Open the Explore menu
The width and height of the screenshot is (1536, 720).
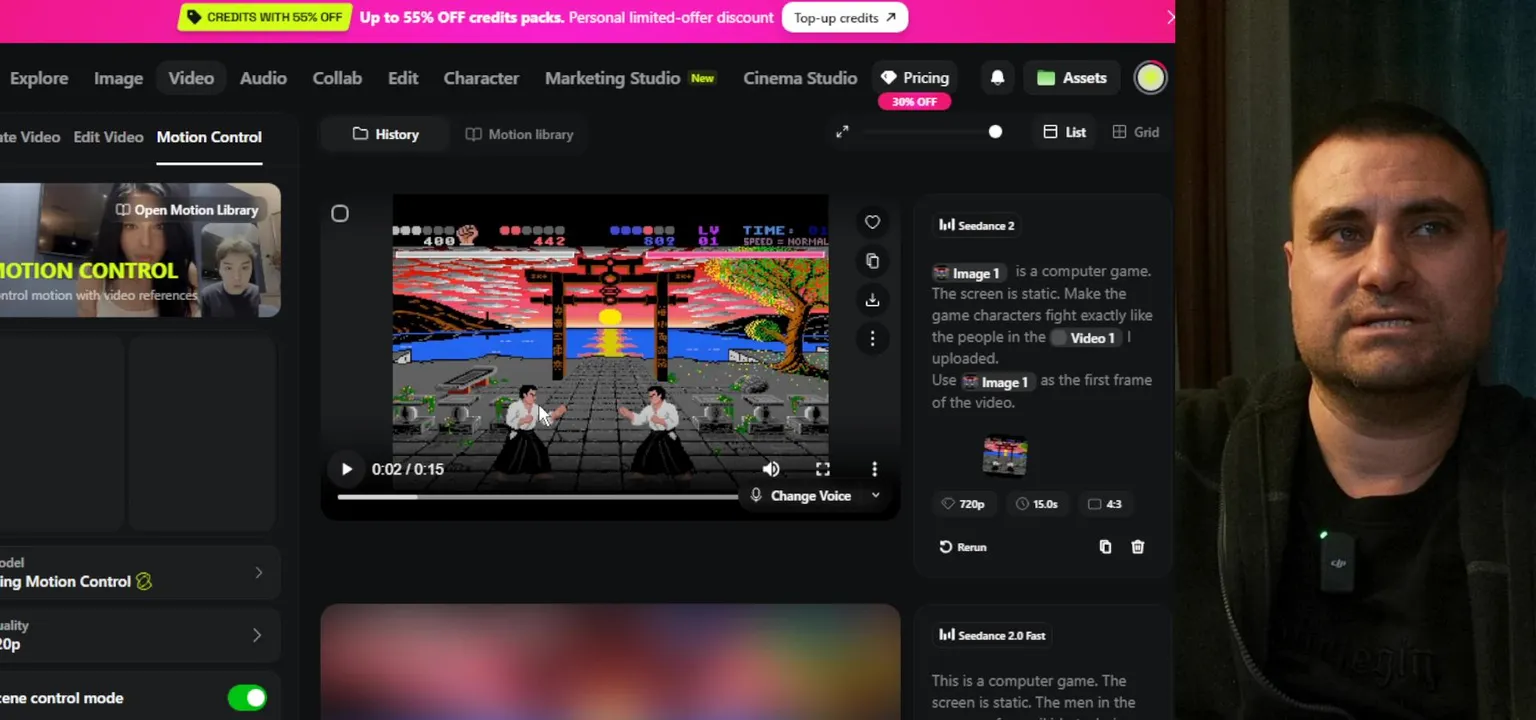pyautogui.click(x=39, y=78)
